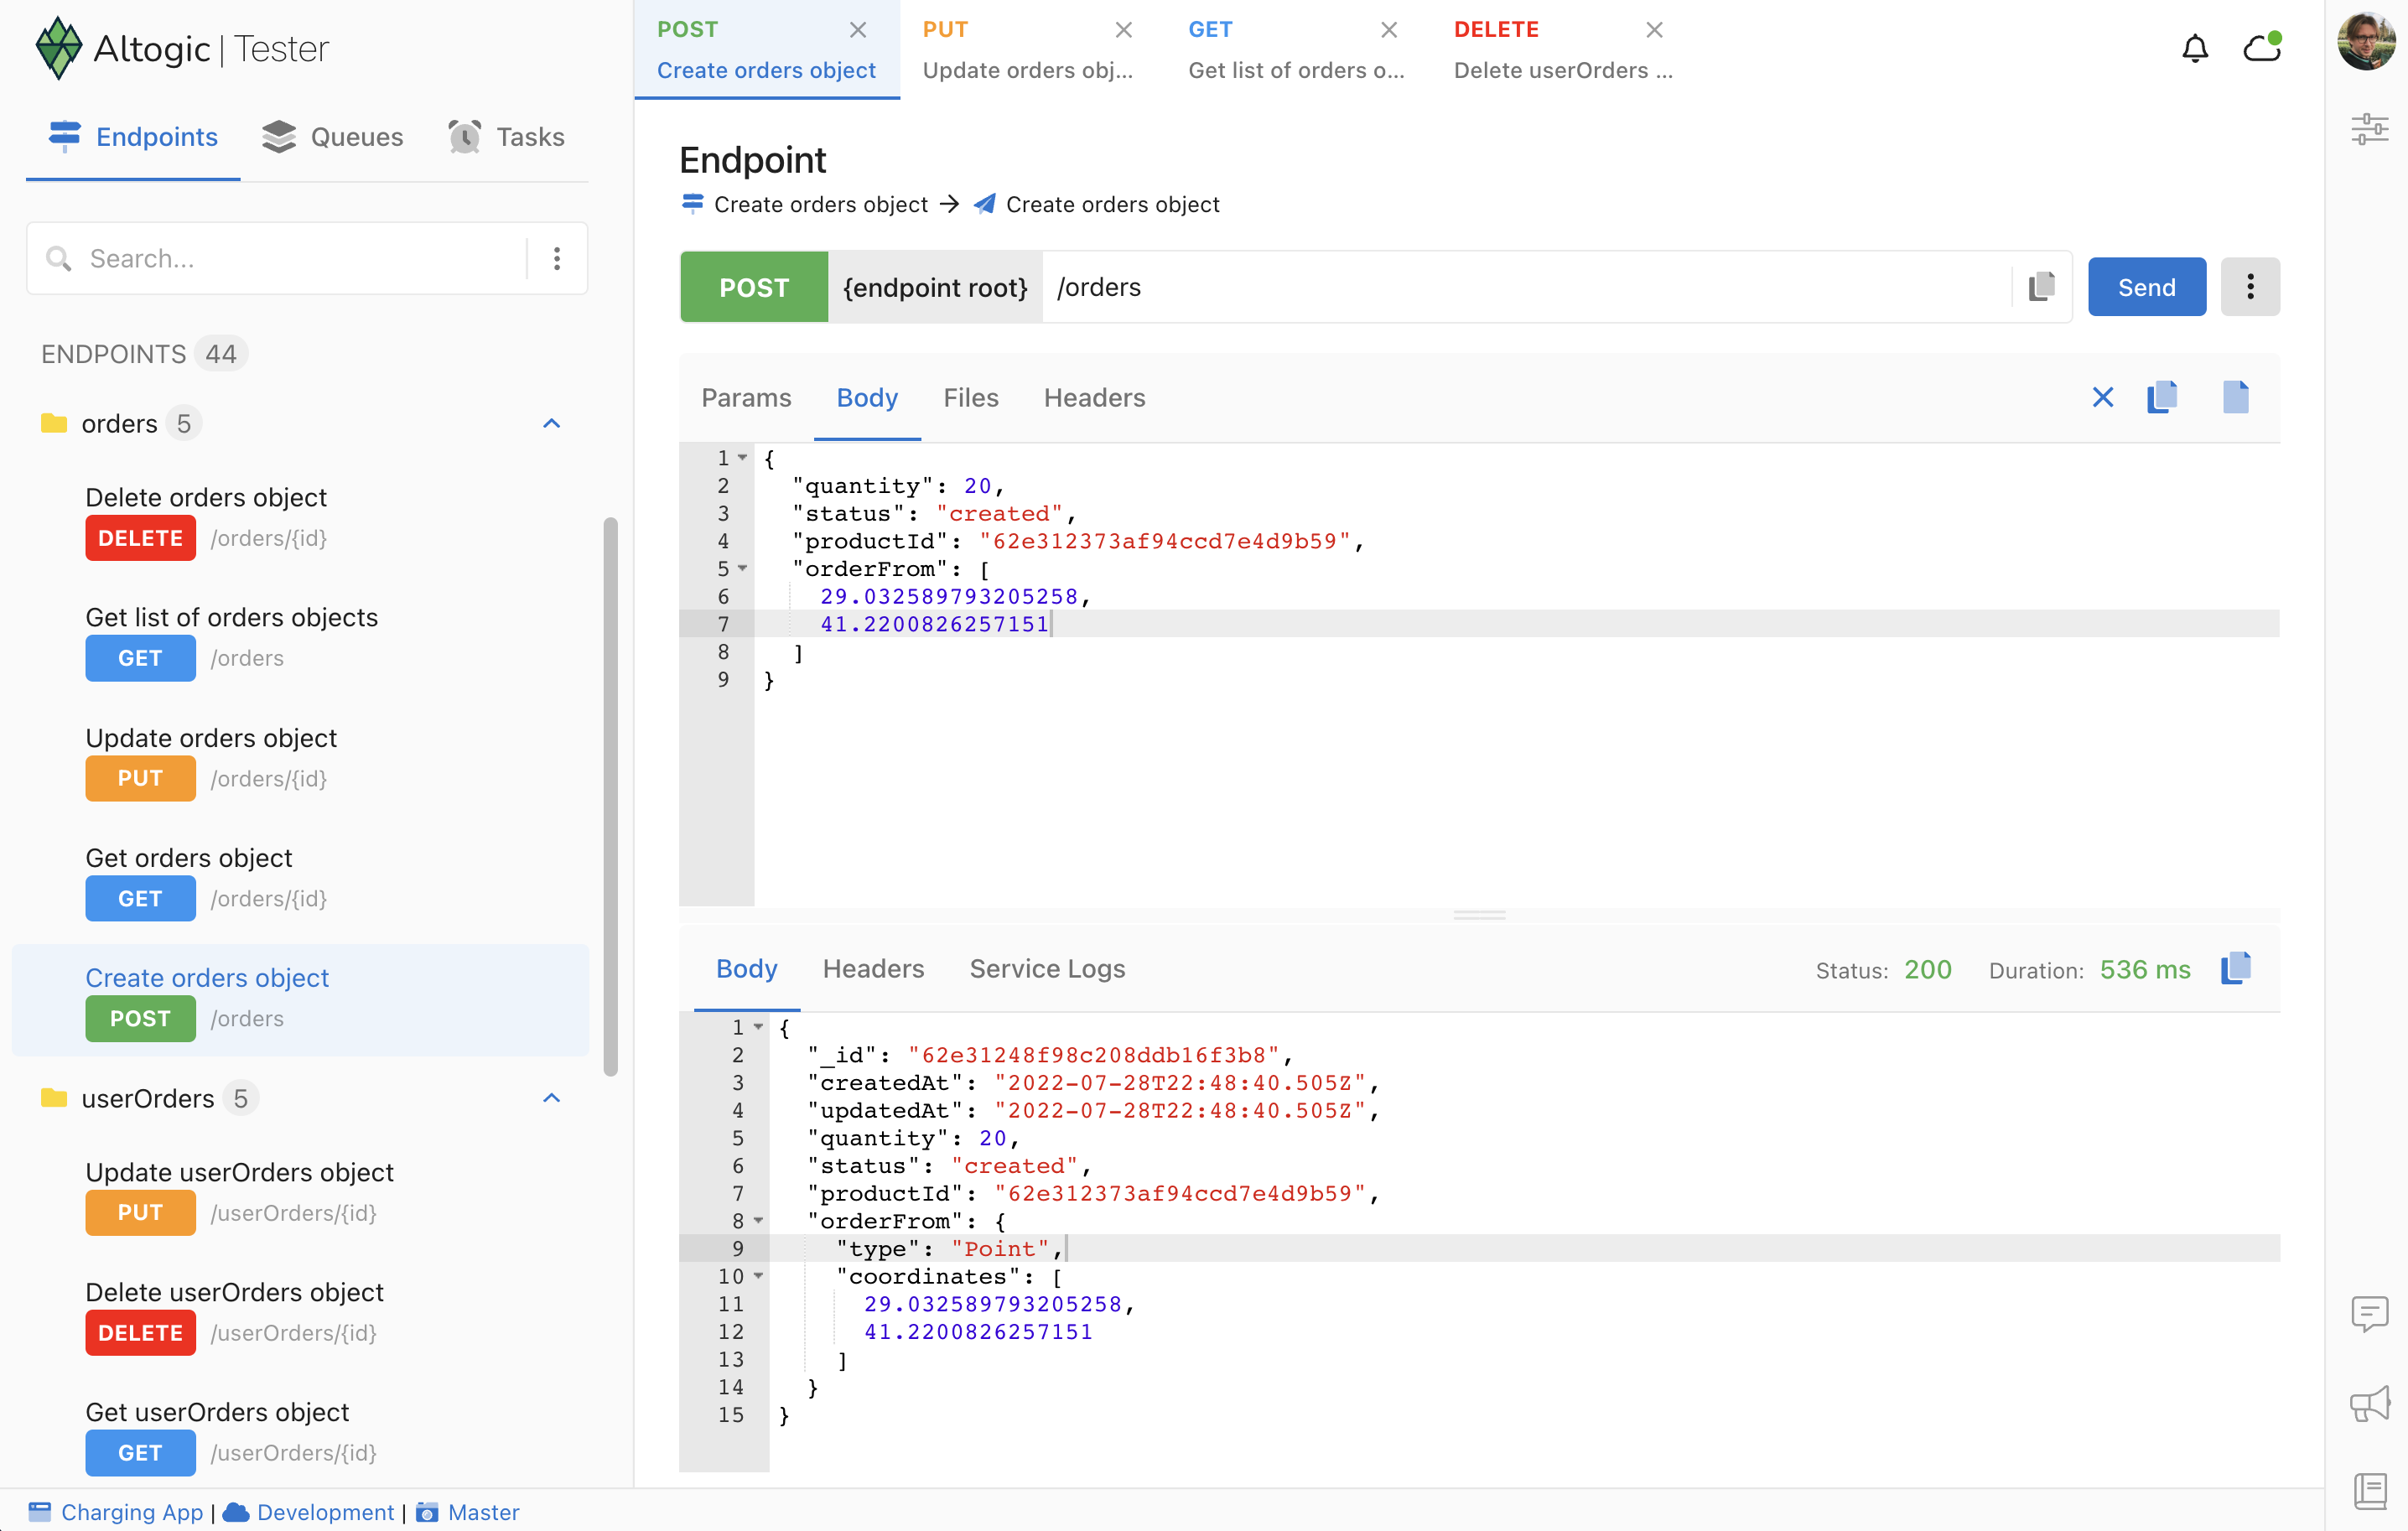The height and width of the screenshot is (1531, 2408).
Task: Fold the orderFrom array on line 5
Action: [743, 568]
